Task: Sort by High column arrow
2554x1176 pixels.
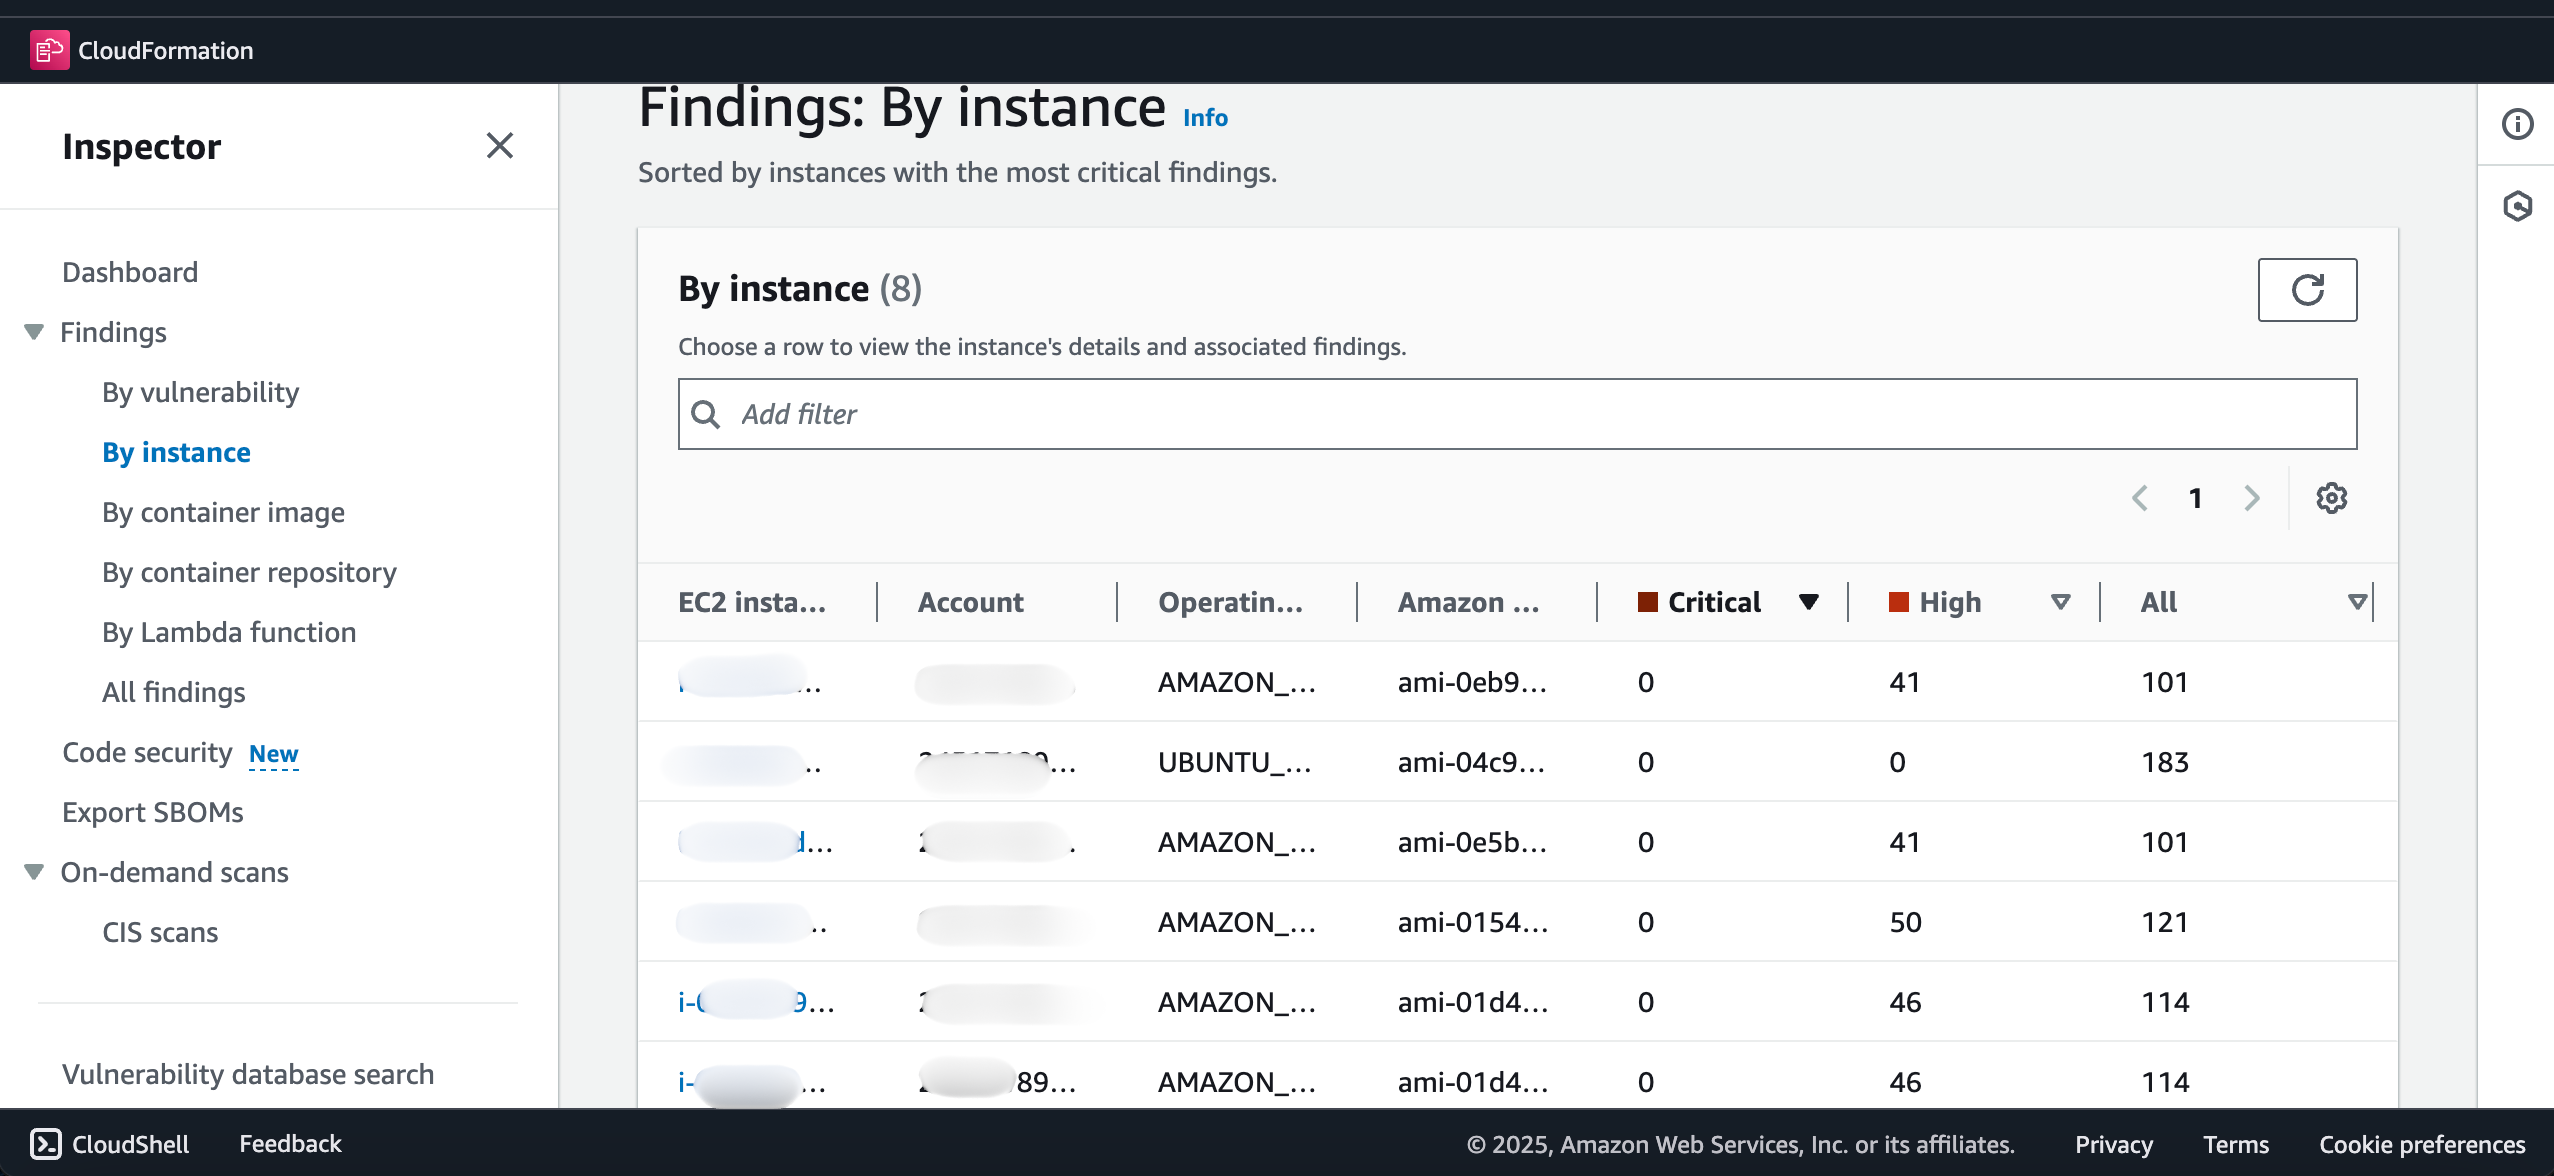Action: (2060, 602)
